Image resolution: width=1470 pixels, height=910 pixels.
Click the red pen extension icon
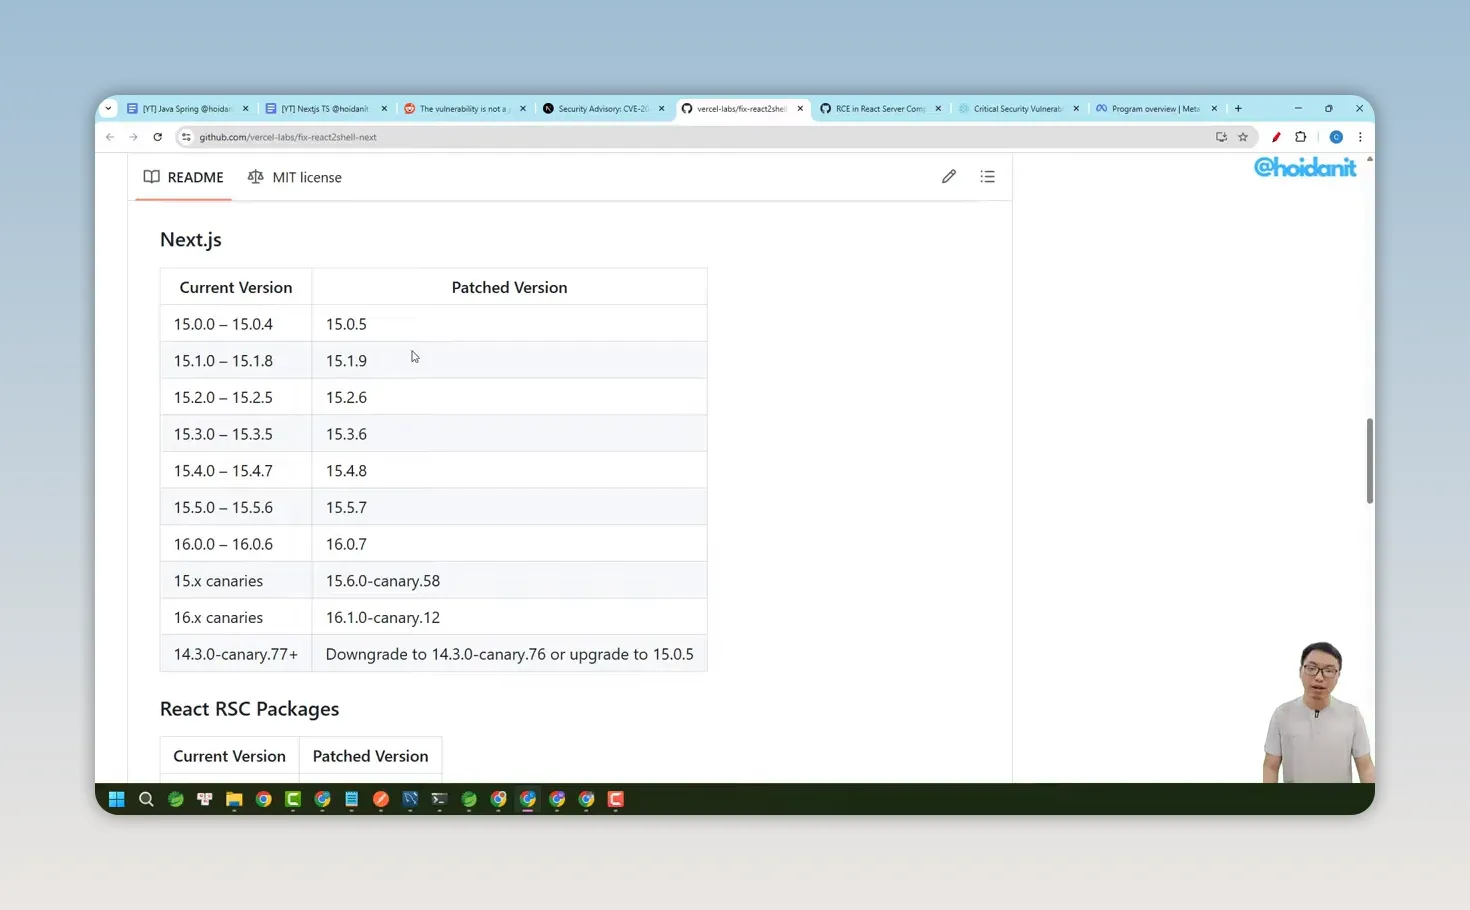(x=1276, y=137)
